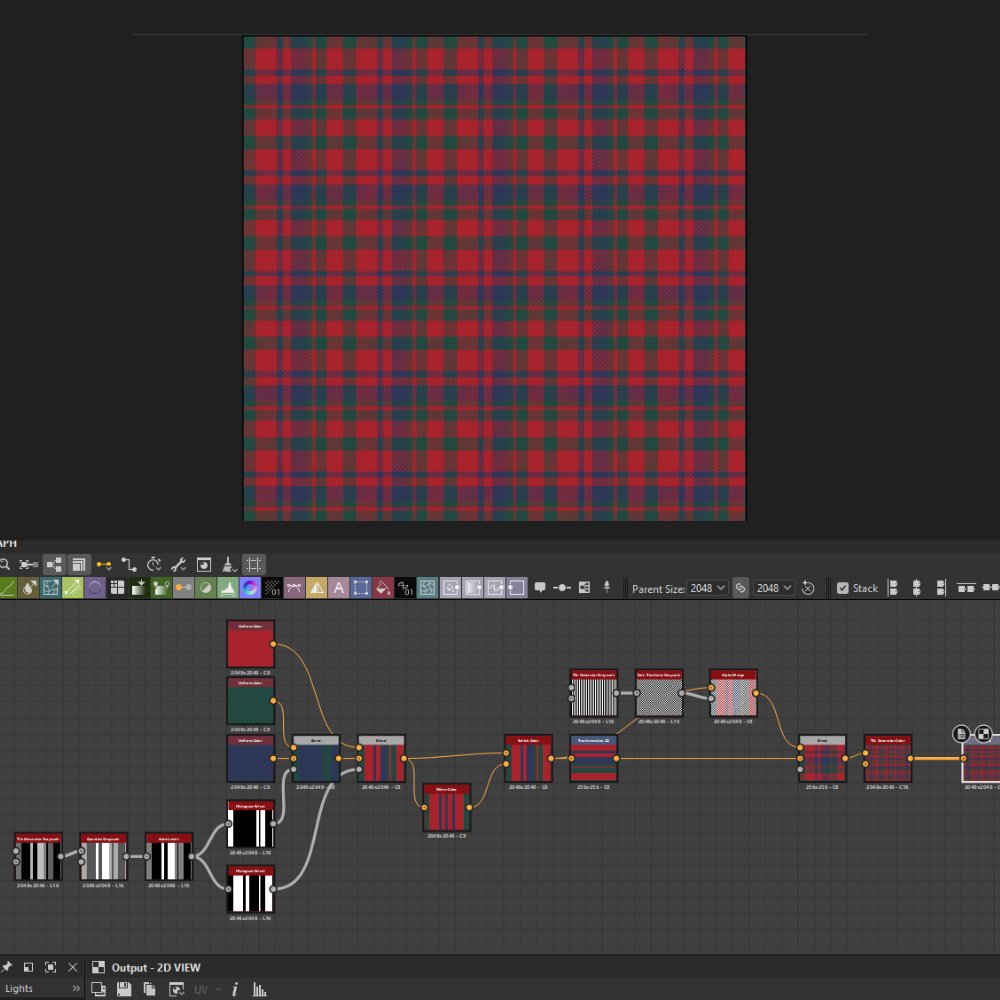The height and width of the screenshot is (1000, 1000).
Task: Expand the Lights selector at bottom left
Action: tap(78, 988)
